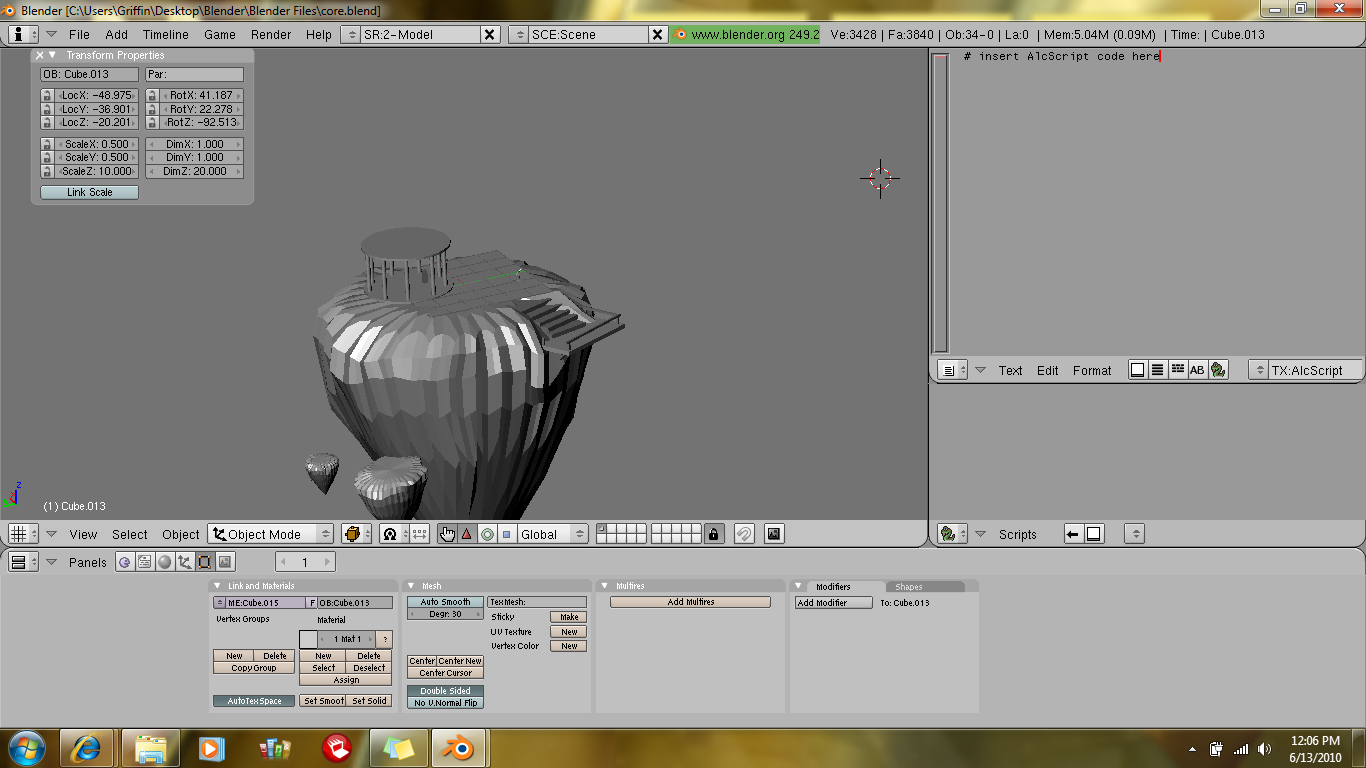Toggle the LocY lock
Screen dimensions: 1366x768
click(x=47, y=109)
